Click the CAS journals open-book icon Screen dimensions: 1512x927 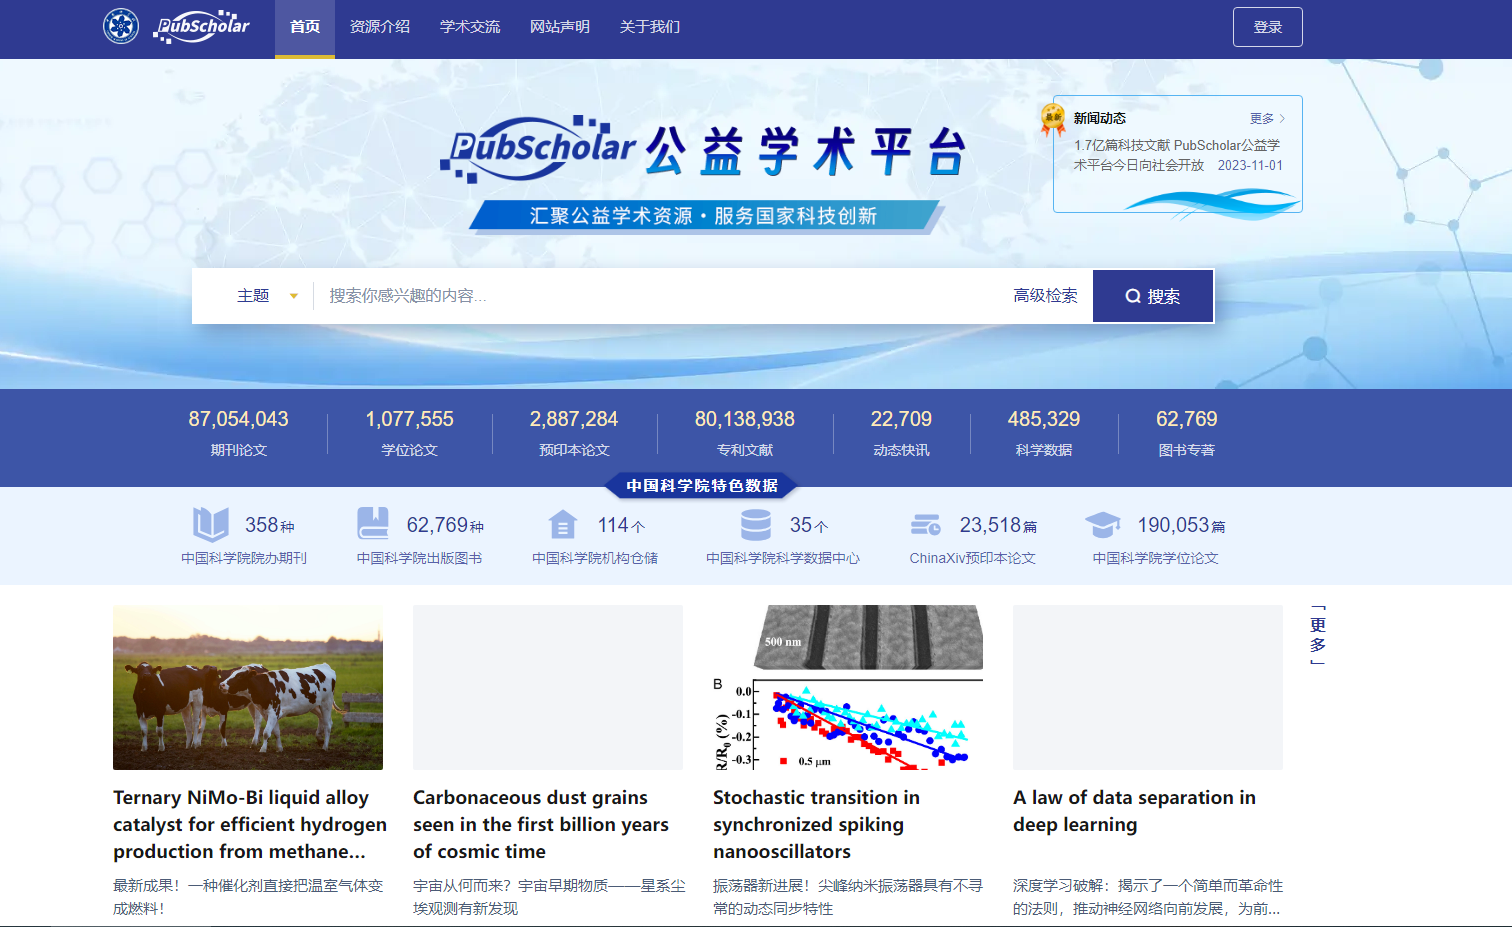point(211,524)
